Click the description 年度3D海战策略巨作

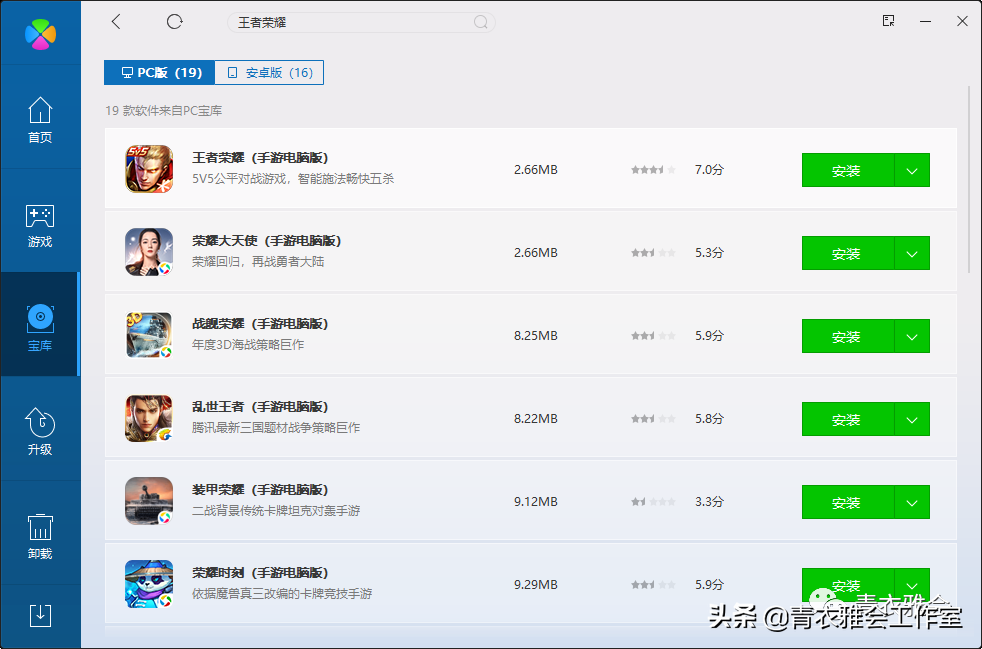point(248,345)
